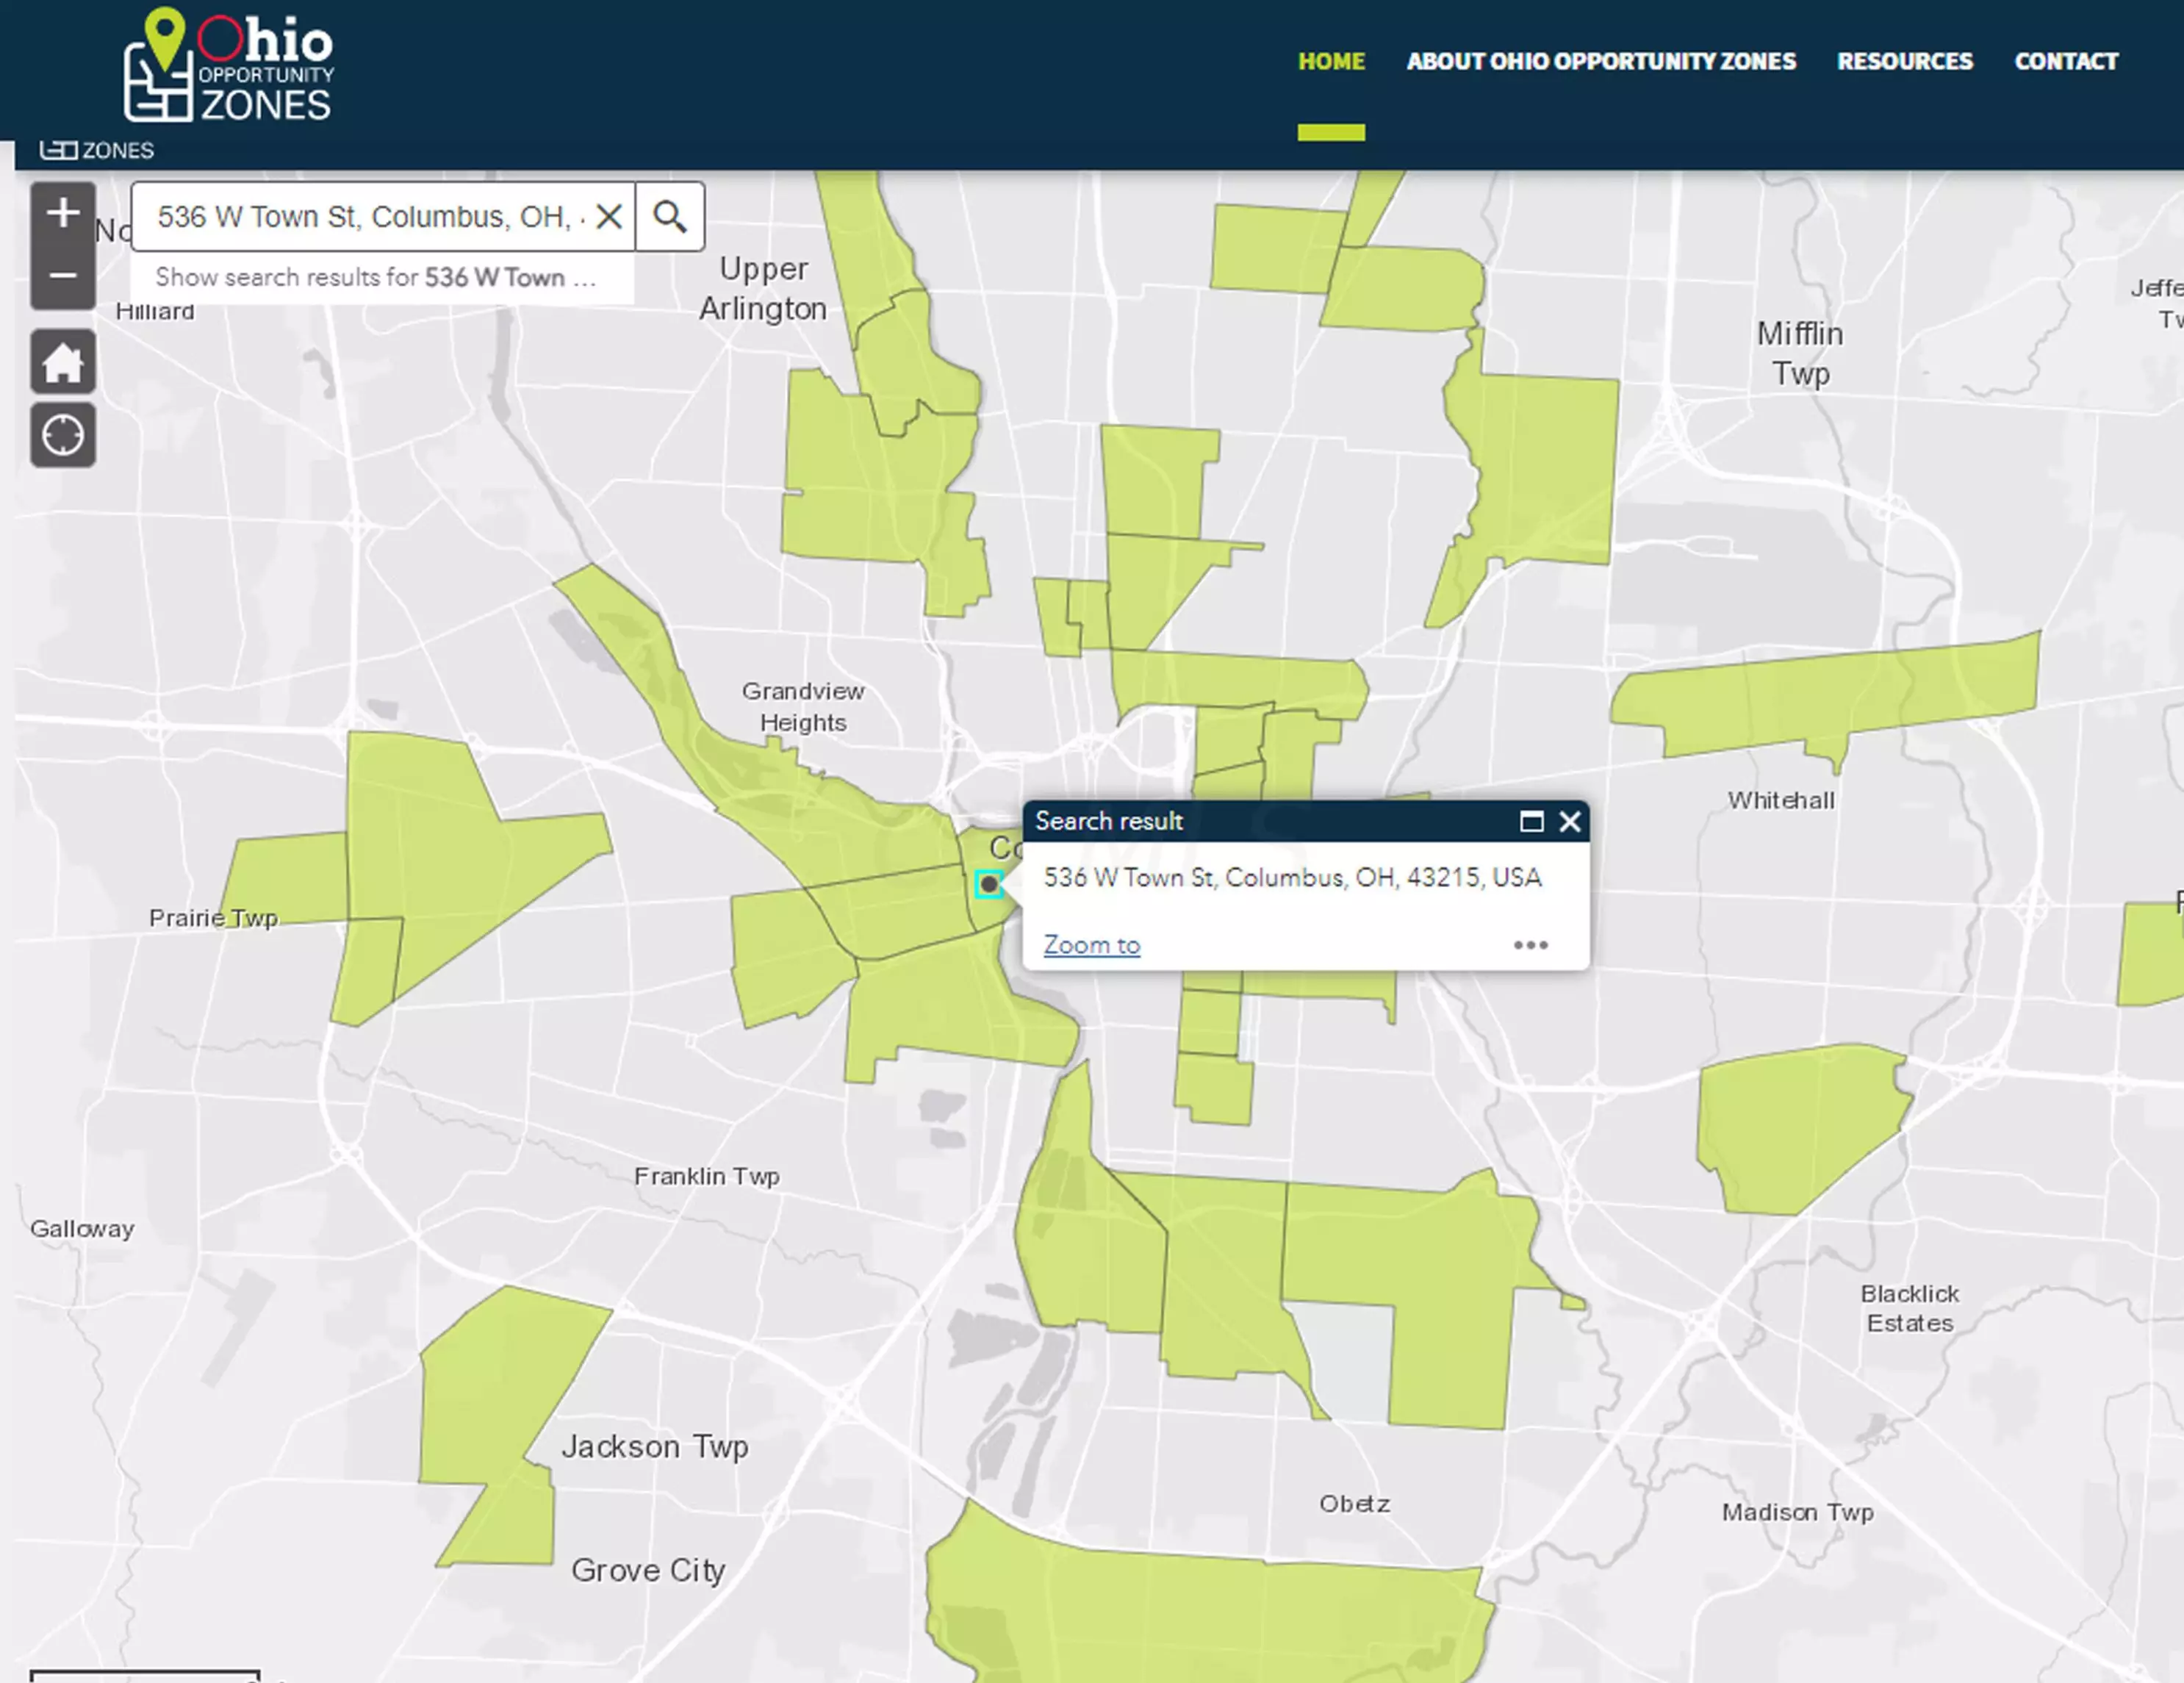Find my location with crosshair icon
The width and height of the screenshot is (2184, 1683).
tap(63, 436)
